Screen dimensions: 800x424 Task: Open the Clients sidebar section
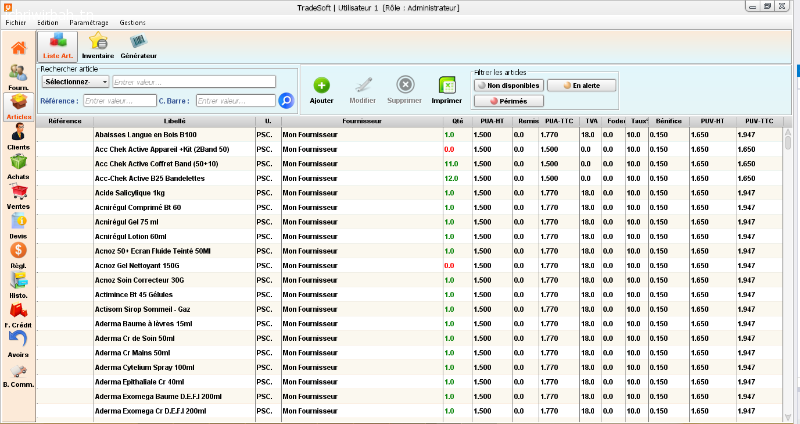click(18, 136)
